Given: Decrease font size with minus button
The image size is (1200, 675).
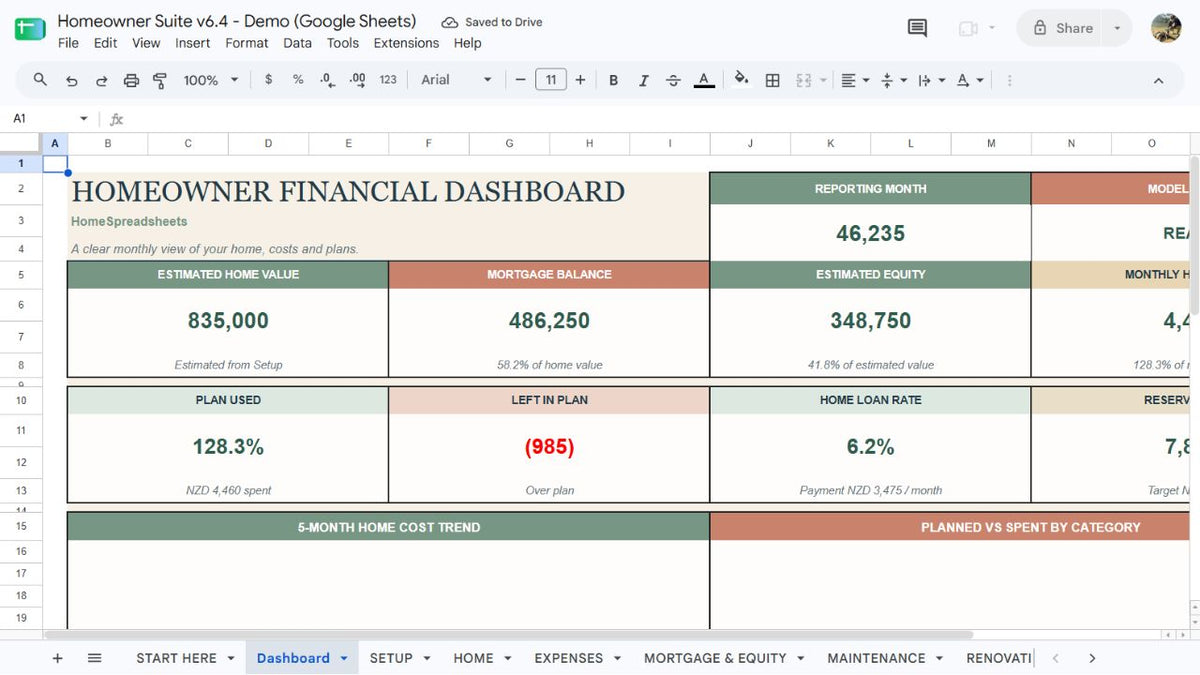Looking at the screenshot, I should click(520, 80).
